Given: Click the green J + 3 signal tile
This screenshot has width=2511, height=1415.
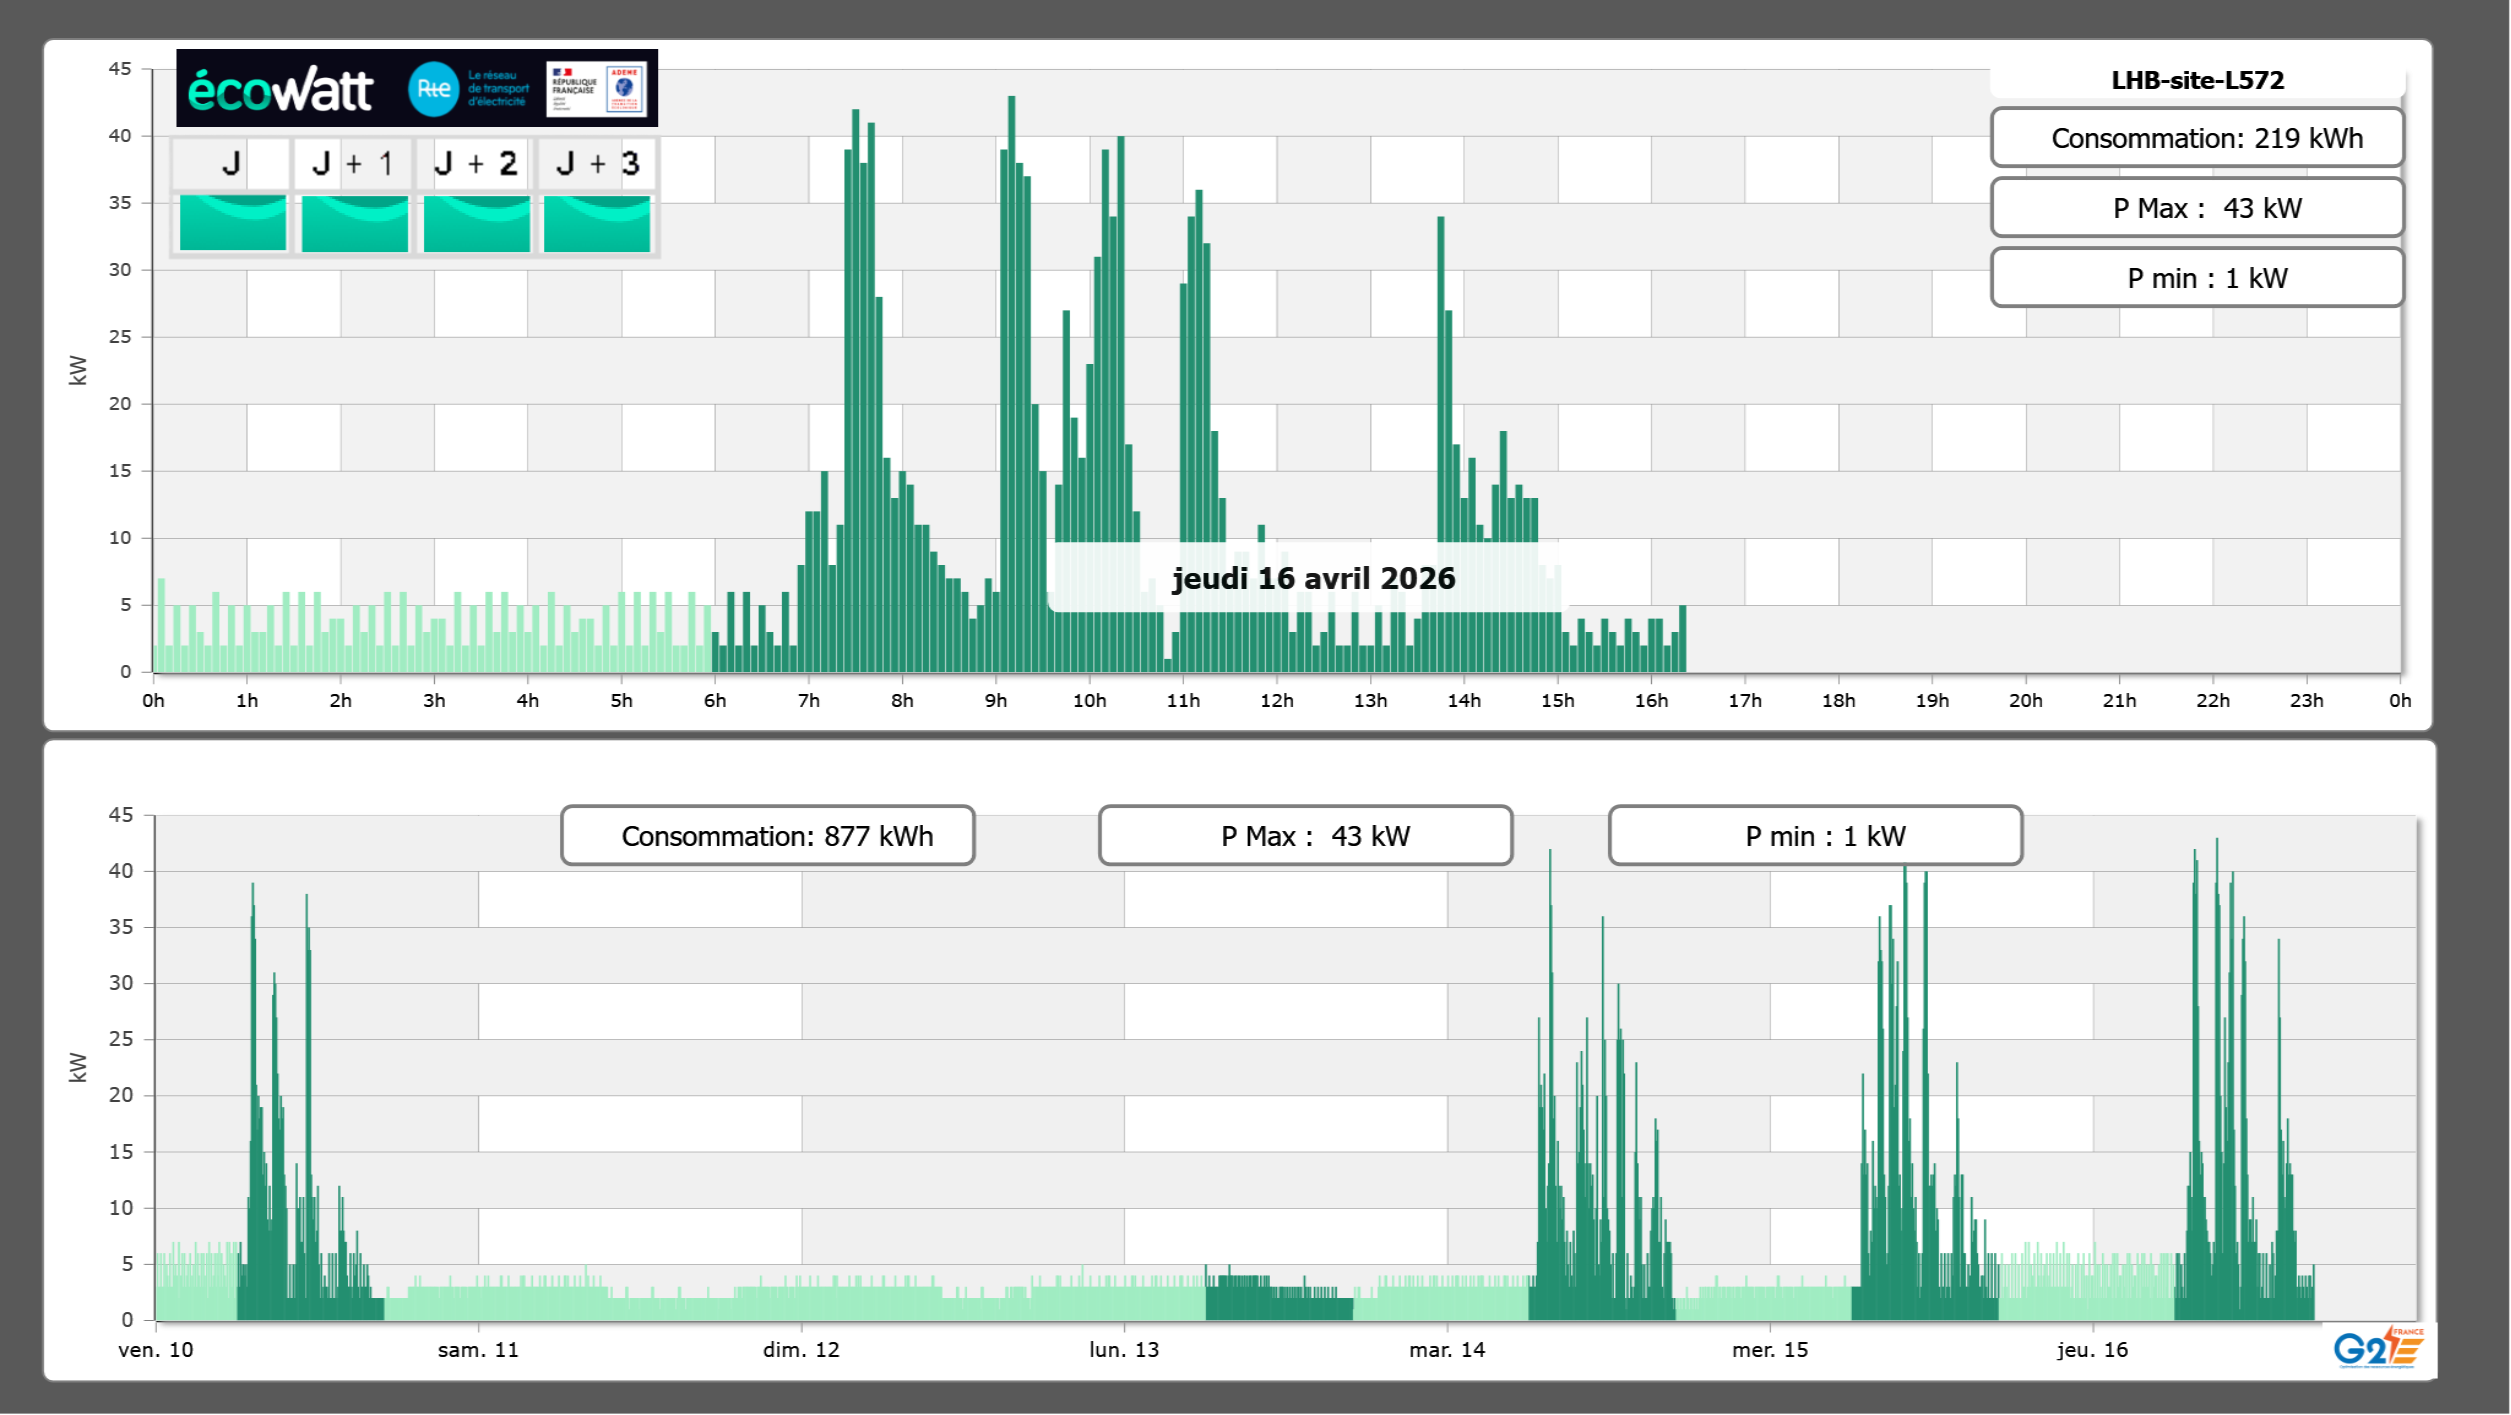Looking at the screenshot, I should 597,223.
